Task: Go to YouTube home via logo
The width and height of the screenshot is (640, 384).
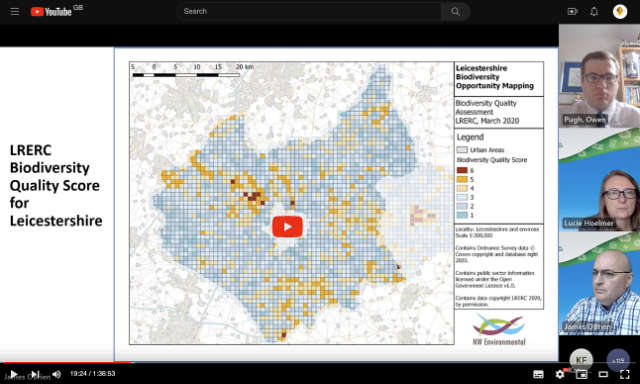Action: pyautogui.click(x=51, y=11)
